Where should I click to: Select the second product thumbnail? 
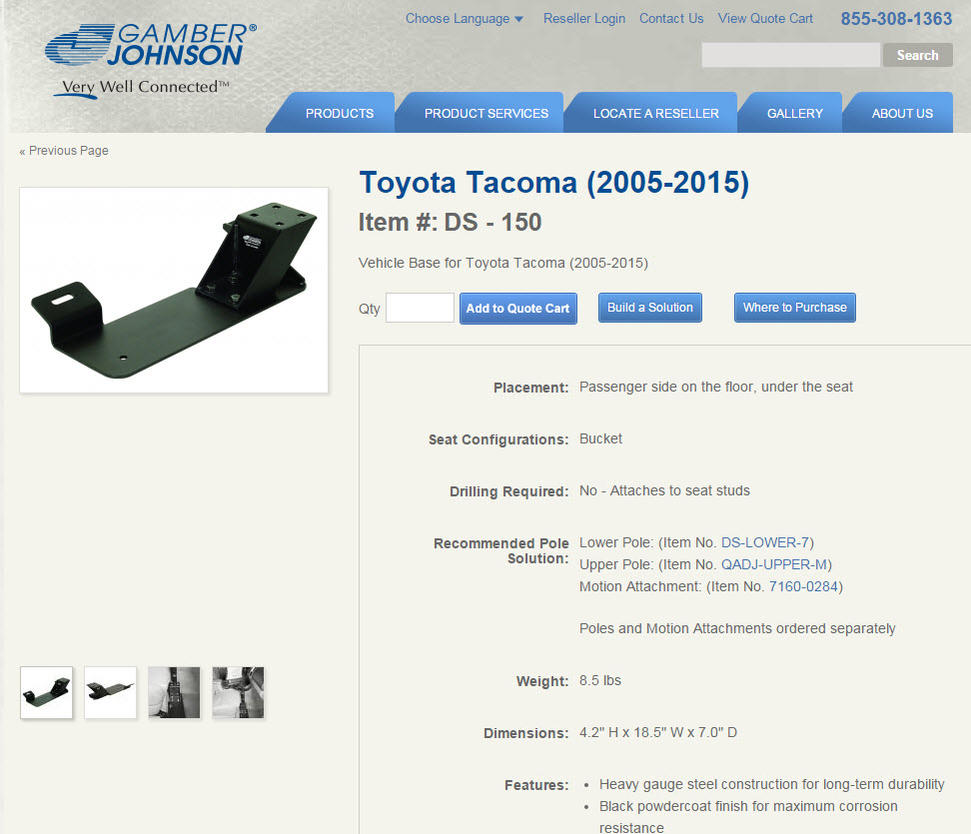pos(110,692)
